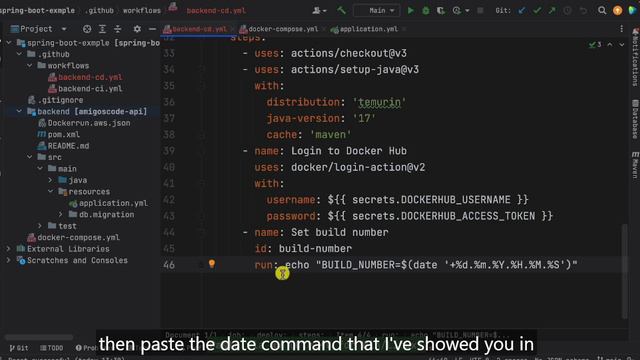The width and height of the screenshot is (640, 360).
Task: Select pom.xml in project tree
Action: click(x=64, y=134)
